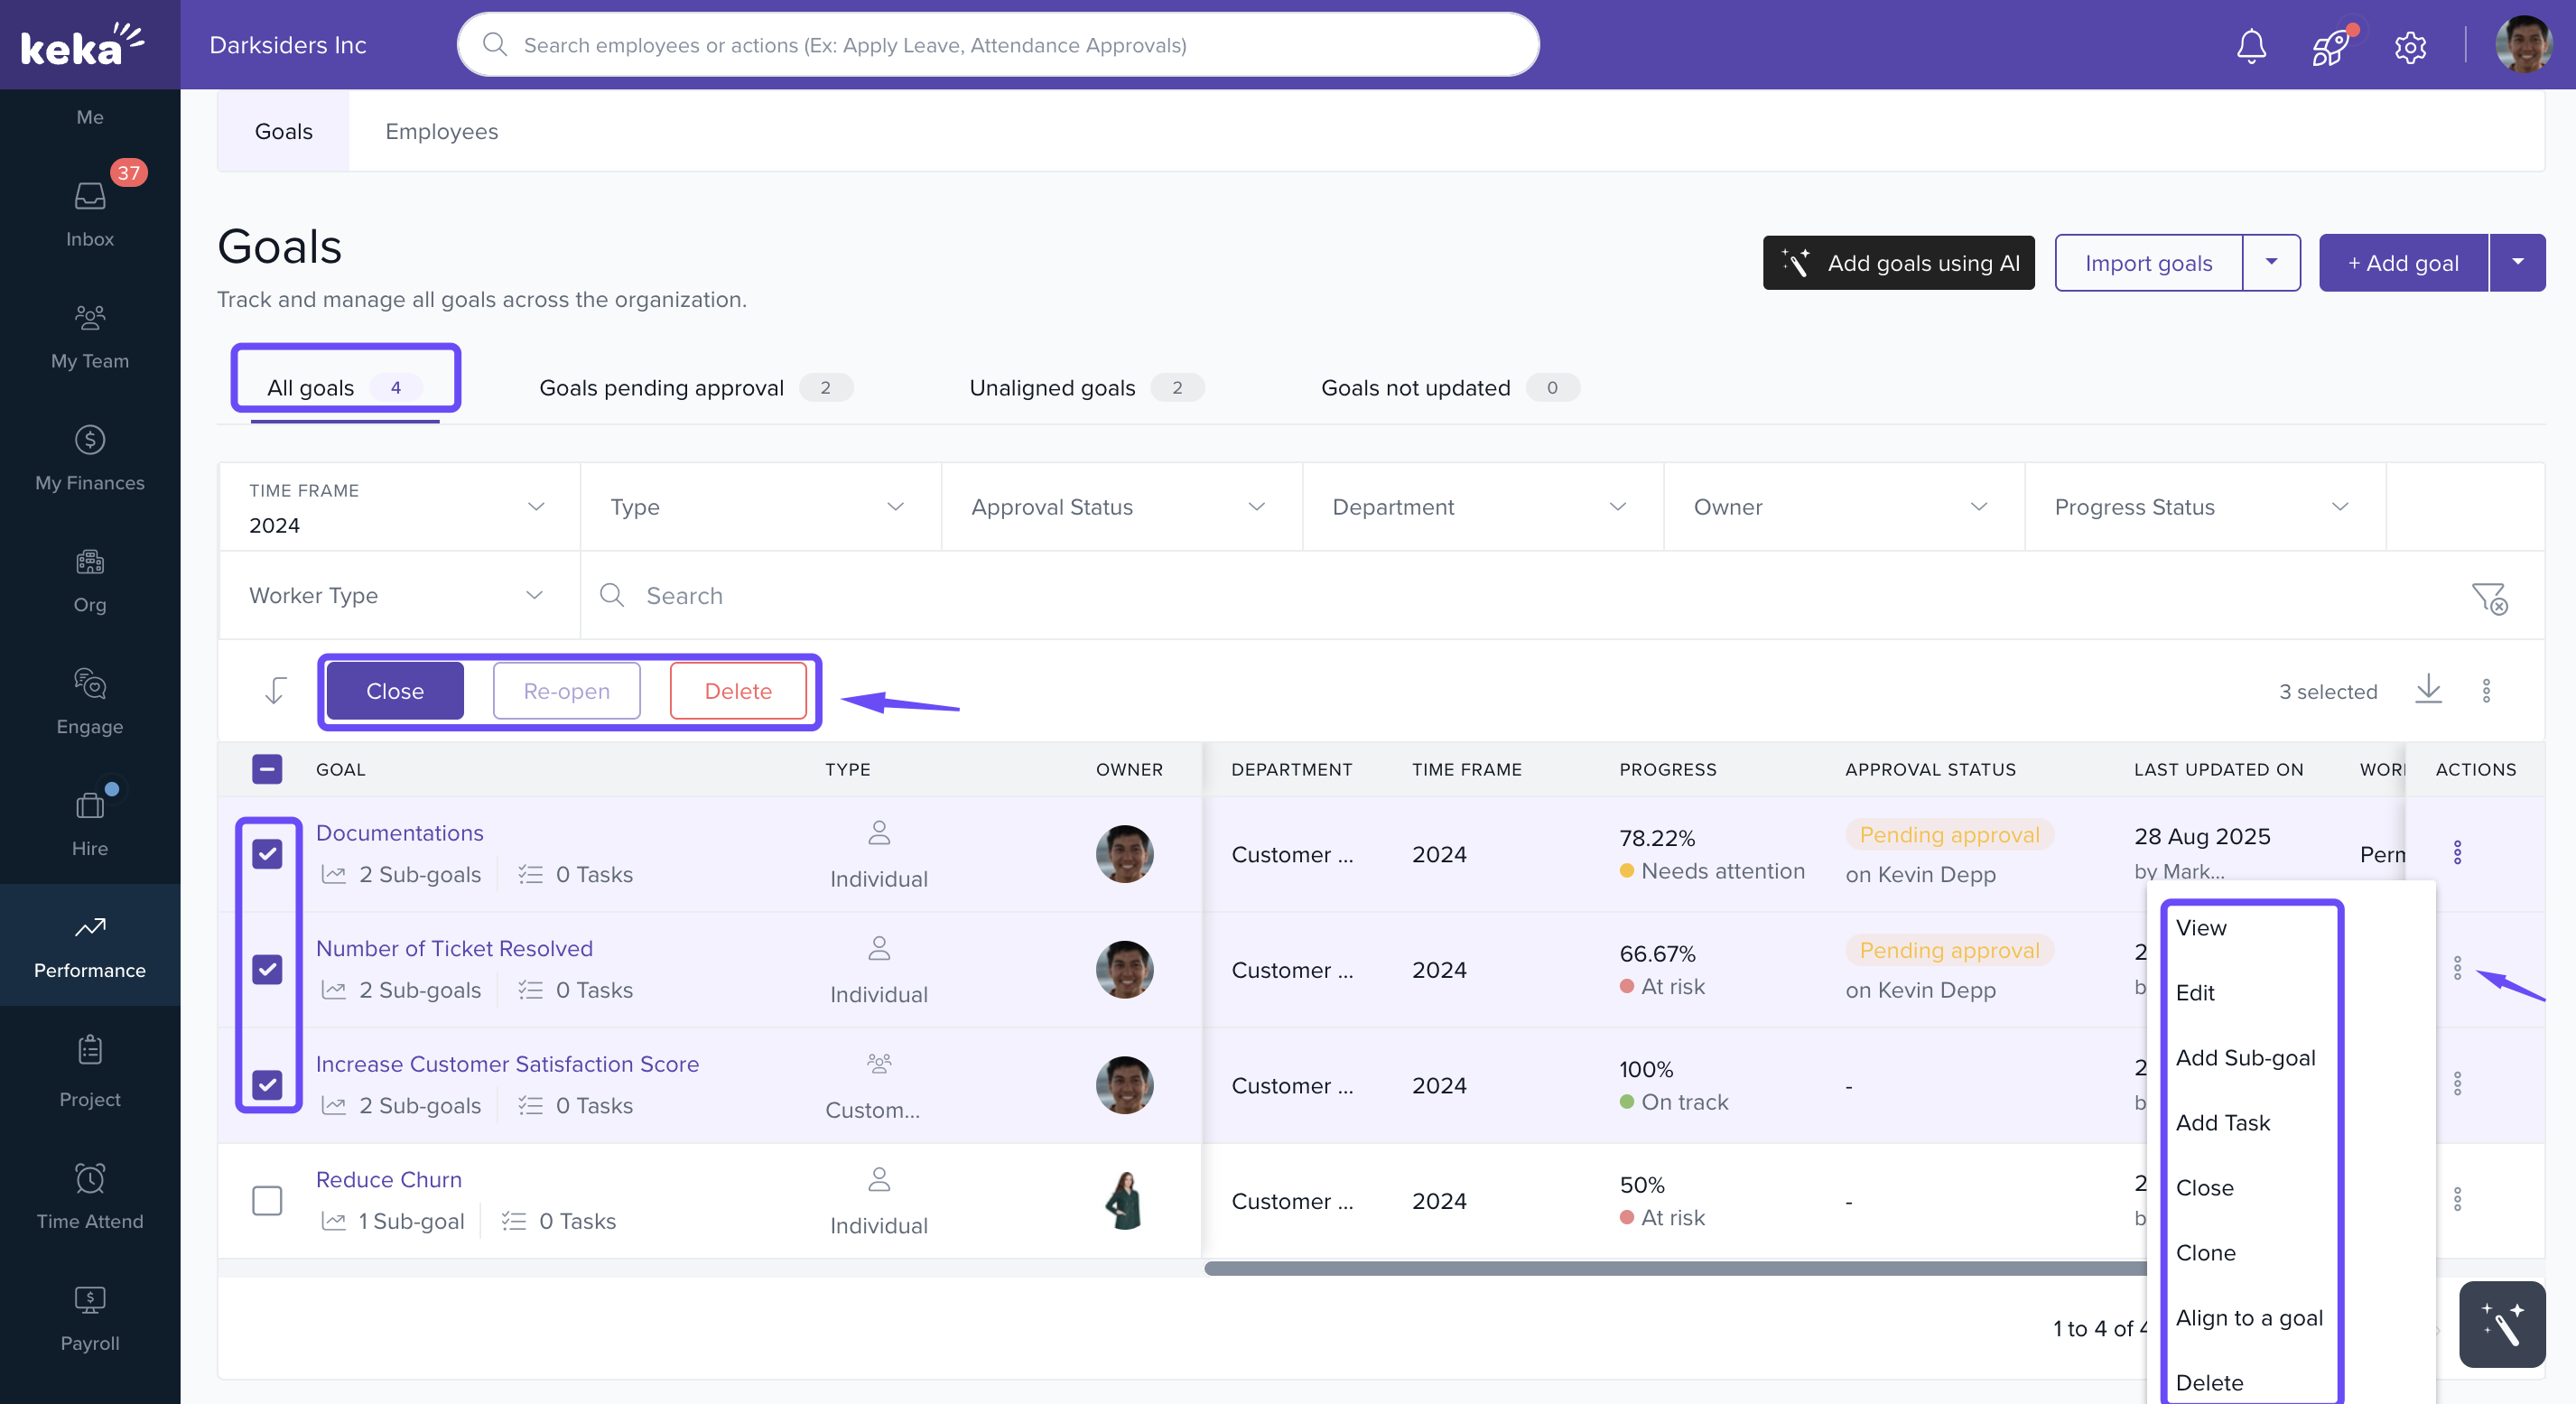
Task: Click the red Delete bulk button
Action: tap(738, 691)
